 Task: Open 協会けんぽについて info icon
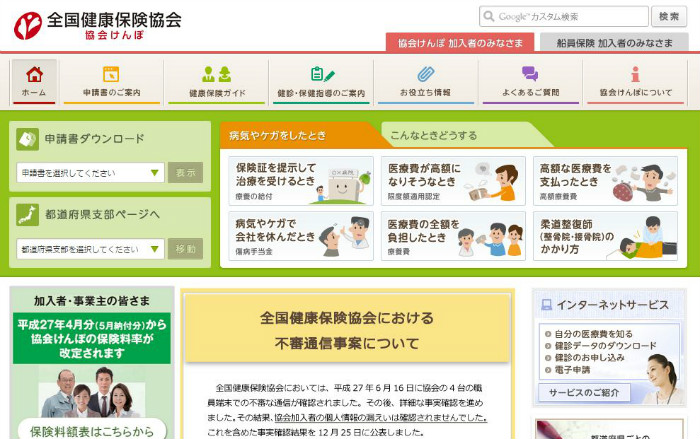coord(635,74)
